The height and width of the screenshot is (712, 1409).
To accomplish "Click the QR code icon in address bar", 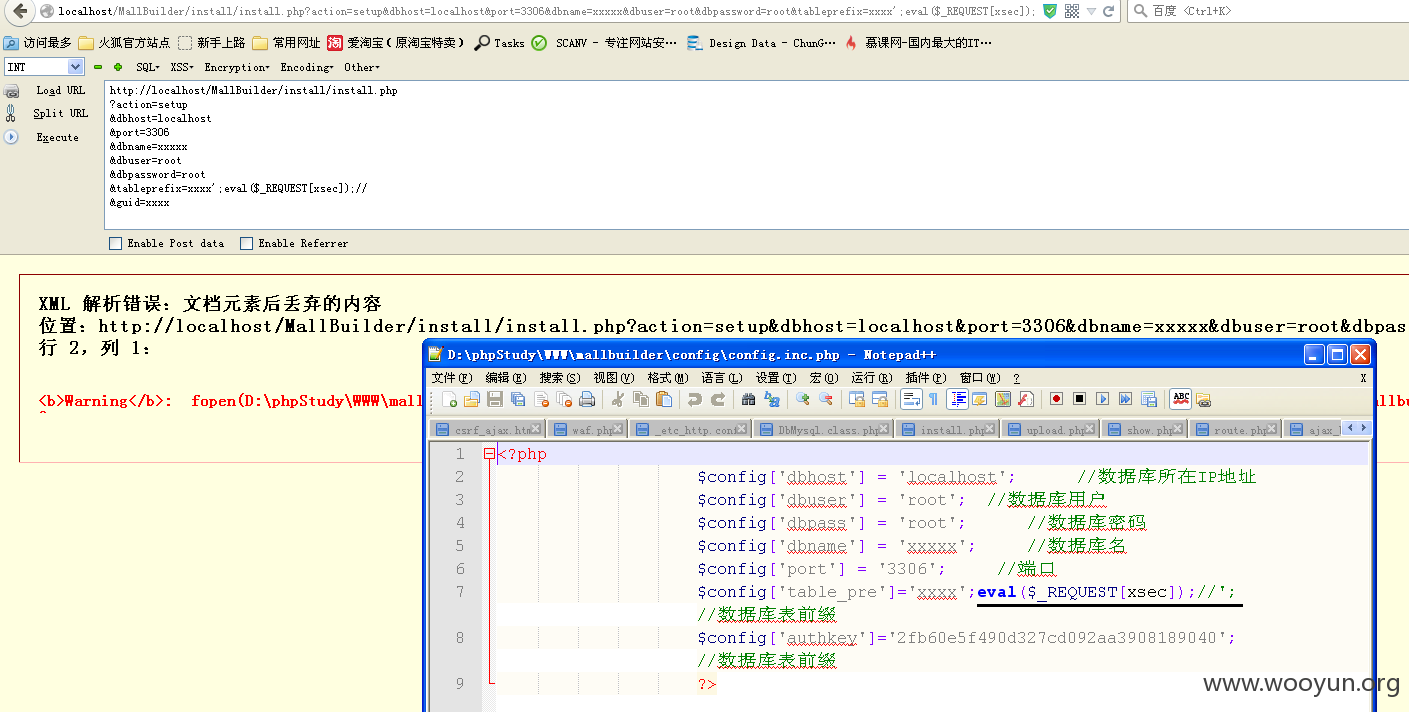I will coord(1071,11).
